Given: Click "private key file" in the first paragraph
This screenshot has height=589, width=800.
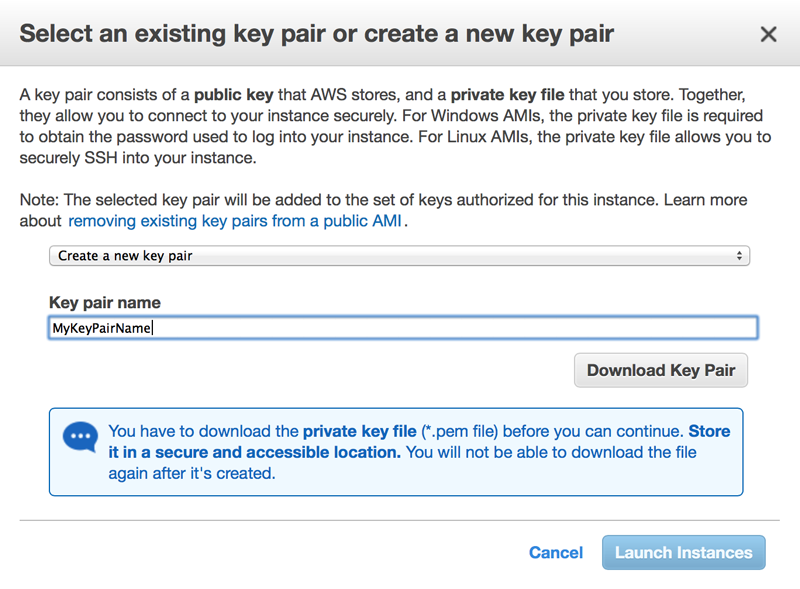Looking at the screenshot, I should click(510, 96).
